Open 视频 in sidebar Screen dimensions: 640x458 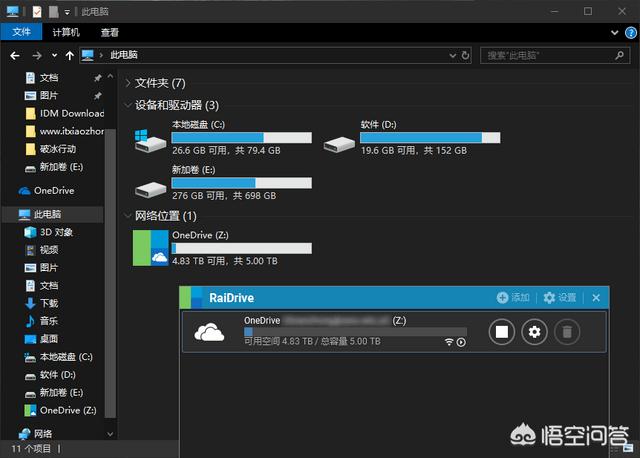(42, 250)
